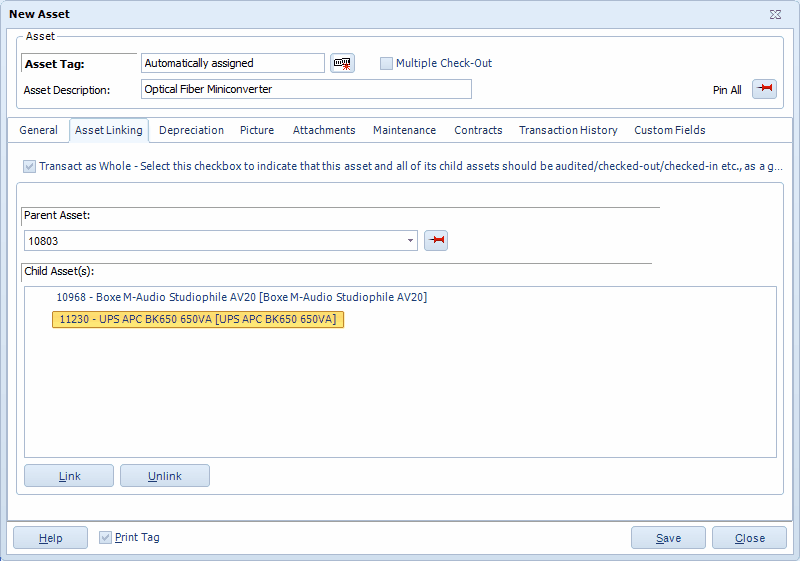800x561 pixels.
Task: Close the New Asset window with X
Action: pyautogui.click(x=775, y=14)
